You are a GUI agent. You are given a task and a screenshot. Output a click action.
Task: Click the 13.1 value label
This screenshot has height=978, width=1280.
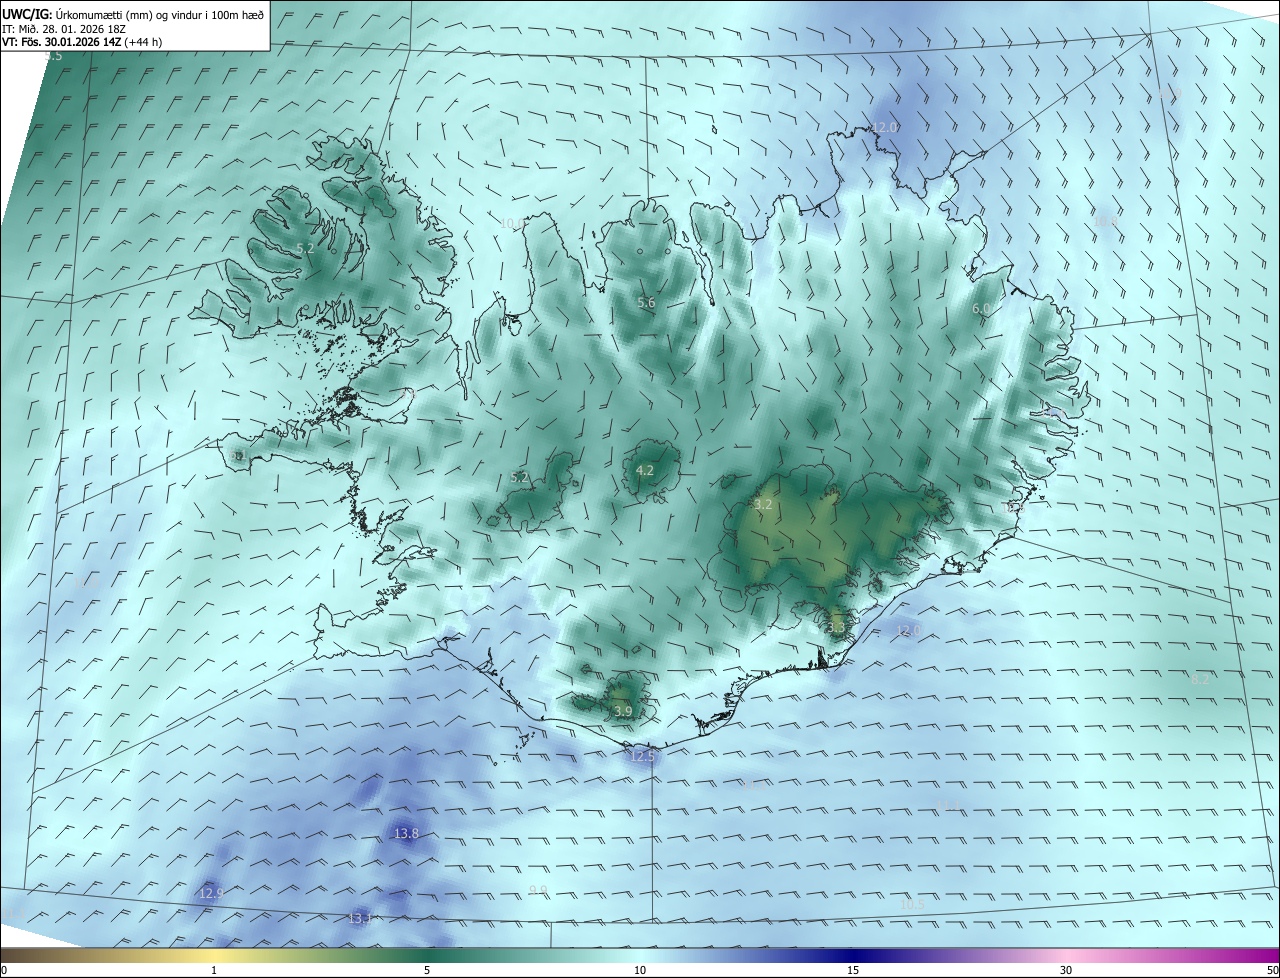click(360, 918)
